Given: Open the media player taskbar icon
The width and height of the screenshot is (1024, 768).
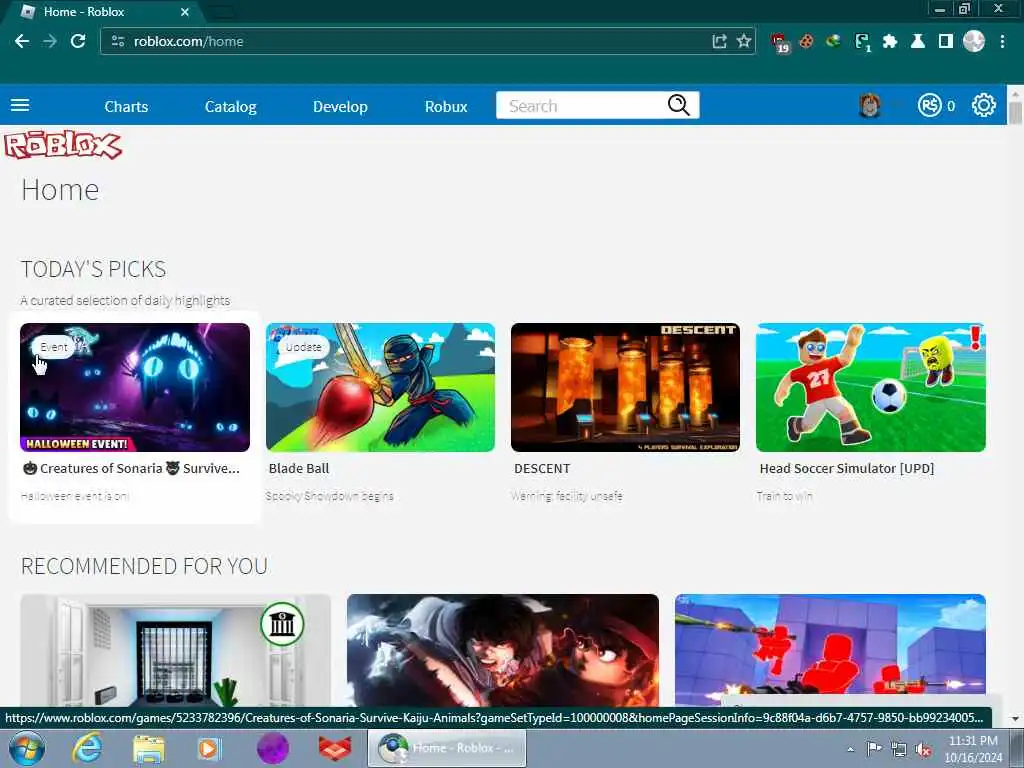Looking at the screenshot, I should [x=209, y=748].
